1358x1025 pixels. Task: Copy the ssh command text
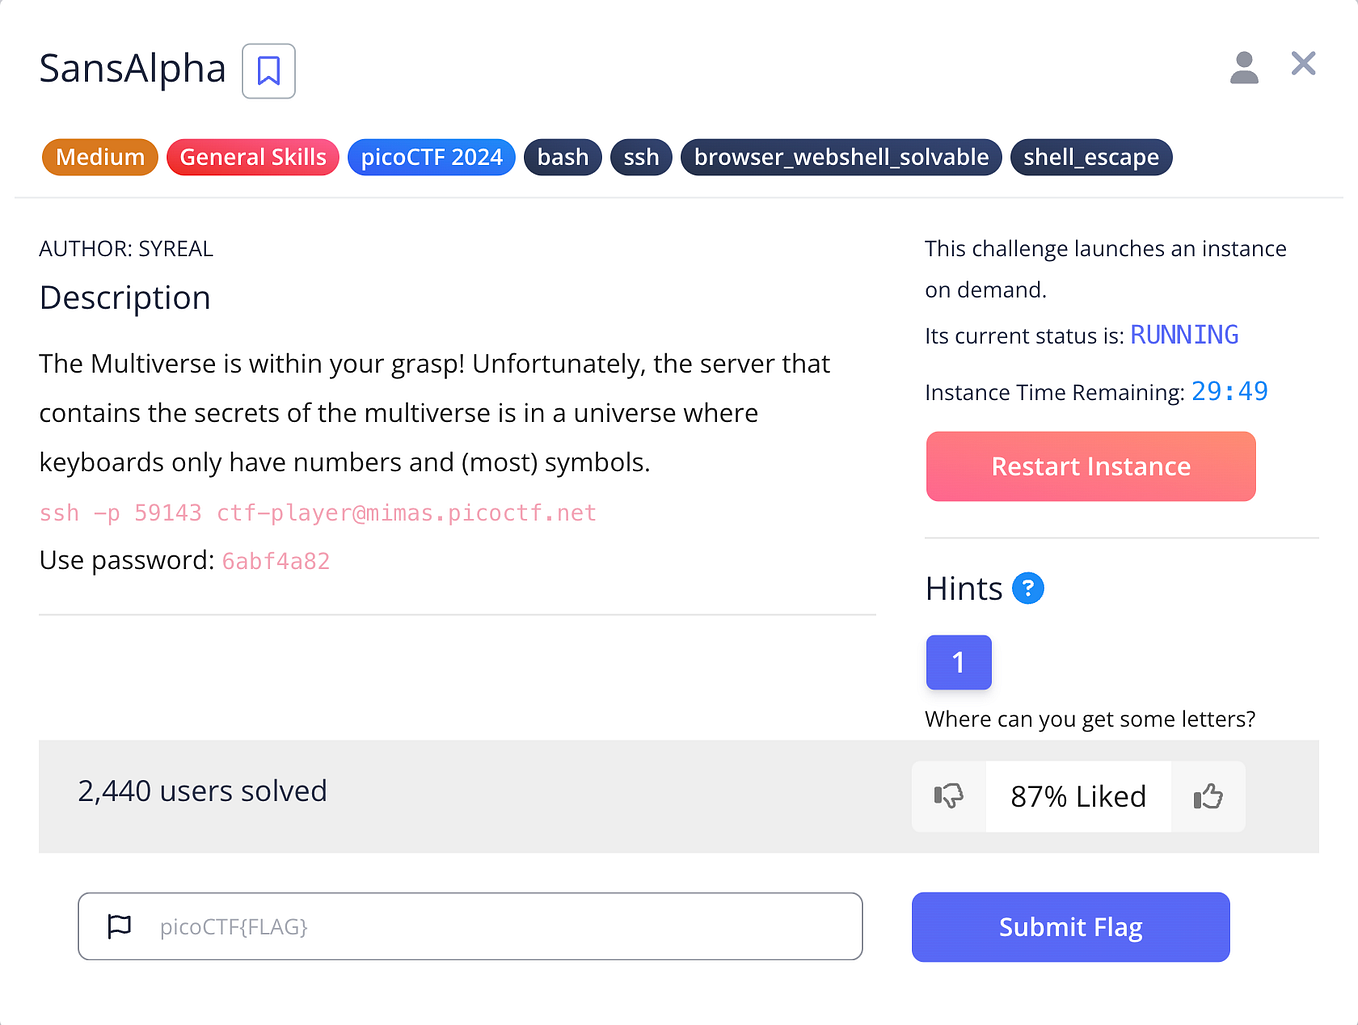317,513
